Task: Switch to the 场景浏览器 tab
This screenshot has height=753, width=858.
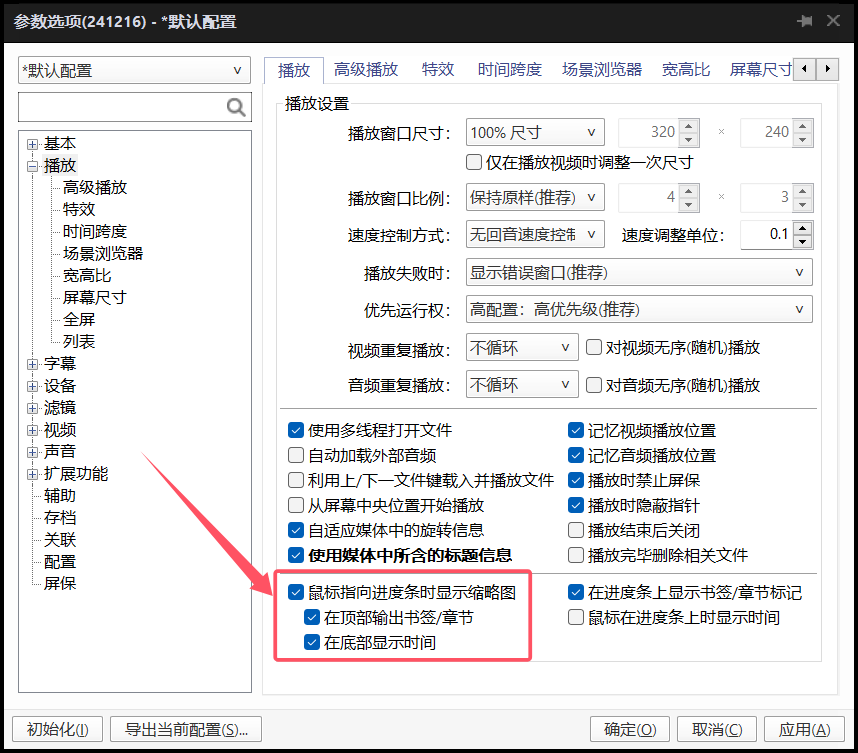Action: tap(602, 70)
